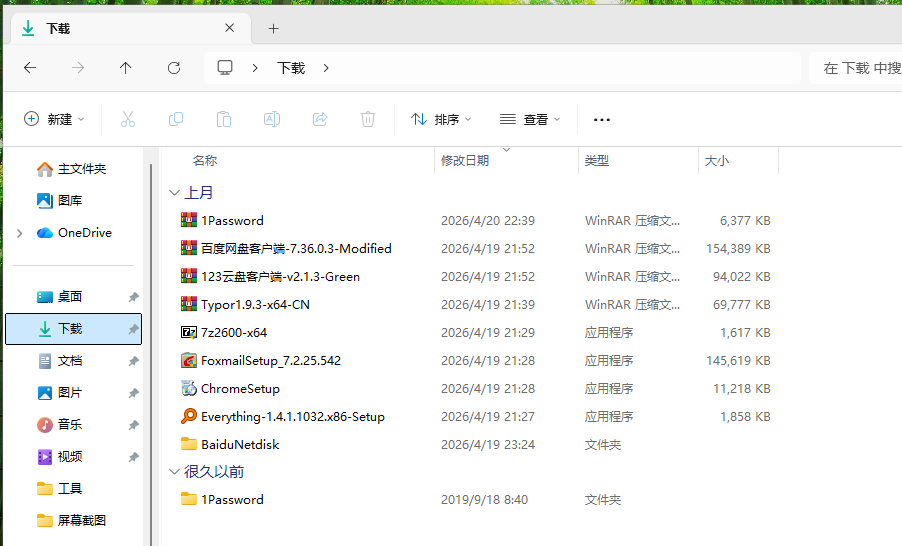902x546 pixels.
Task: Select file name FoxmailSetup_7.2.25.542
Action: (271, 361)
